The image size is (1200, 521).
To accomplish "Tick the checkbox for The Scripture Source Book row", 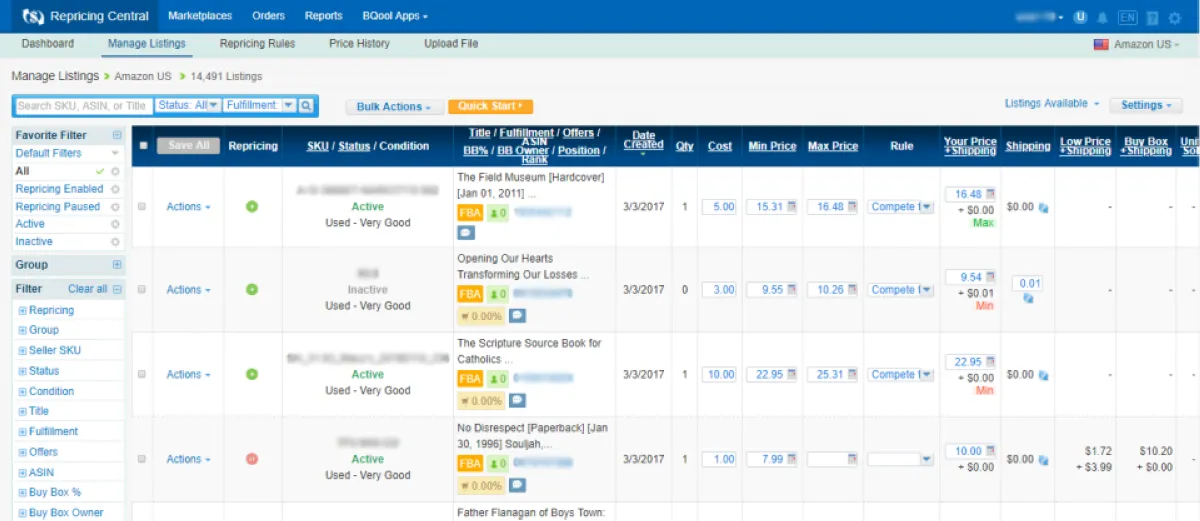I will (142, 374).
